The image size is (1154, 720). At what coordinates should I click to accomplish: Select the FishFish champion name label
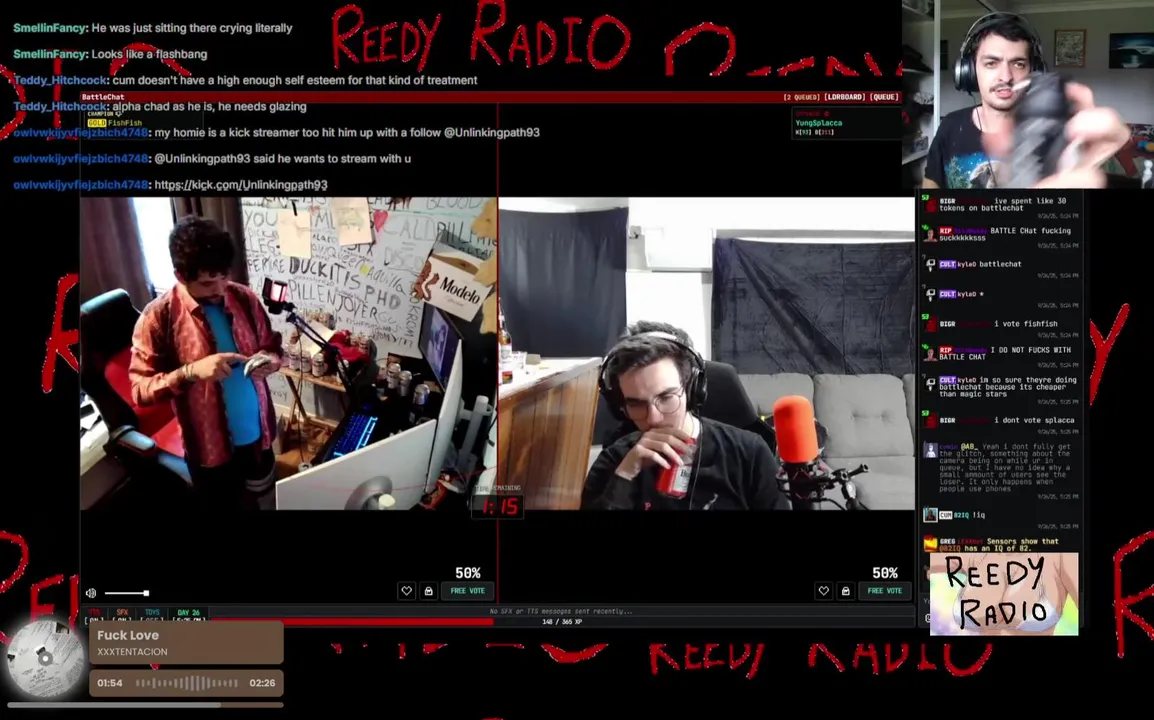pyautogui.click(x=125, y=123)
